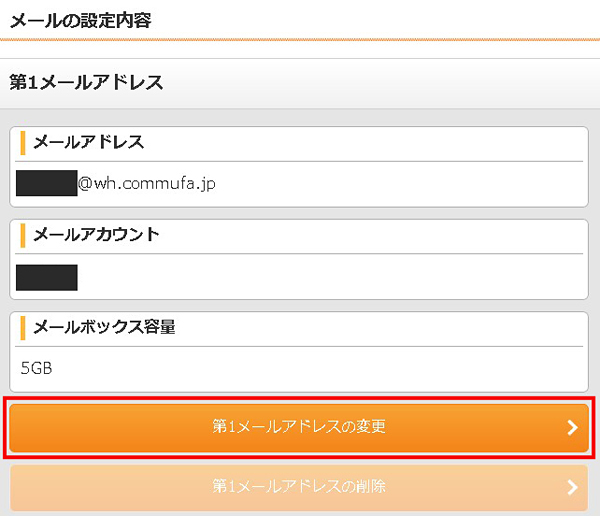Click the 第1メールアドレスの削除 button
This screenshot has height=516, width=600.
(x=299, y=487)
